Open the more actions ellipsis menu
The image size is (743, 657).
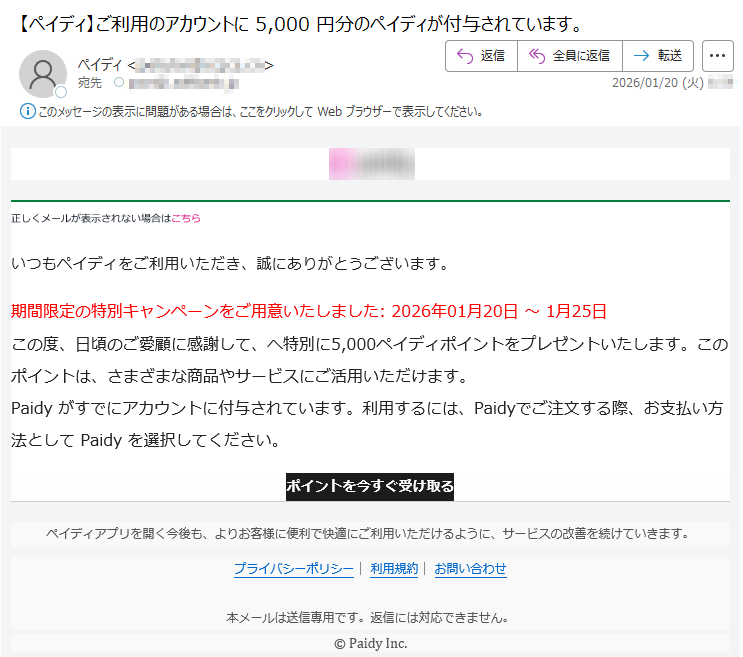pos(718,56)
